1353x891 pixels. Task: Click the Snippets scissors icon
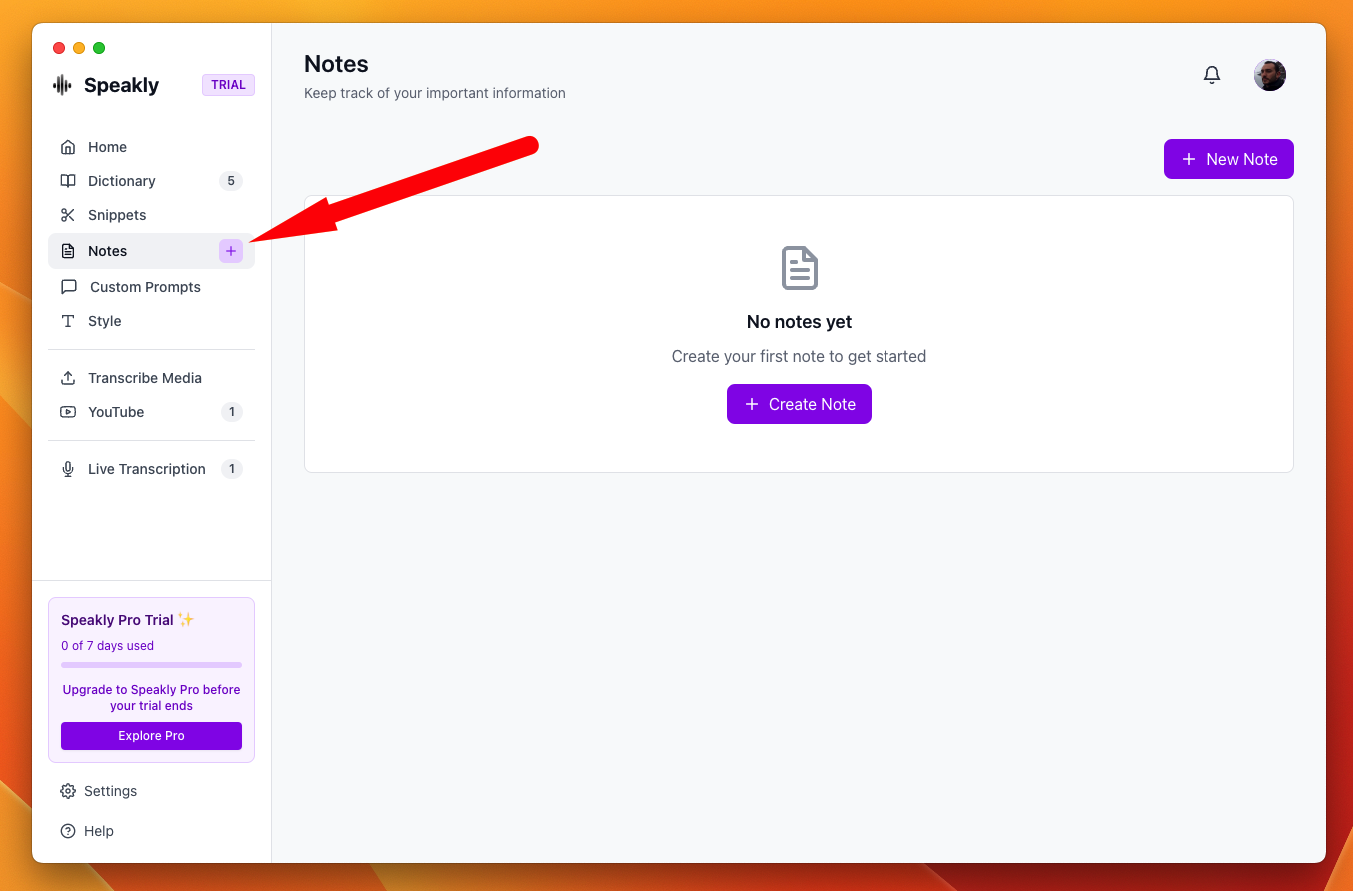click(x=67, y=215)
